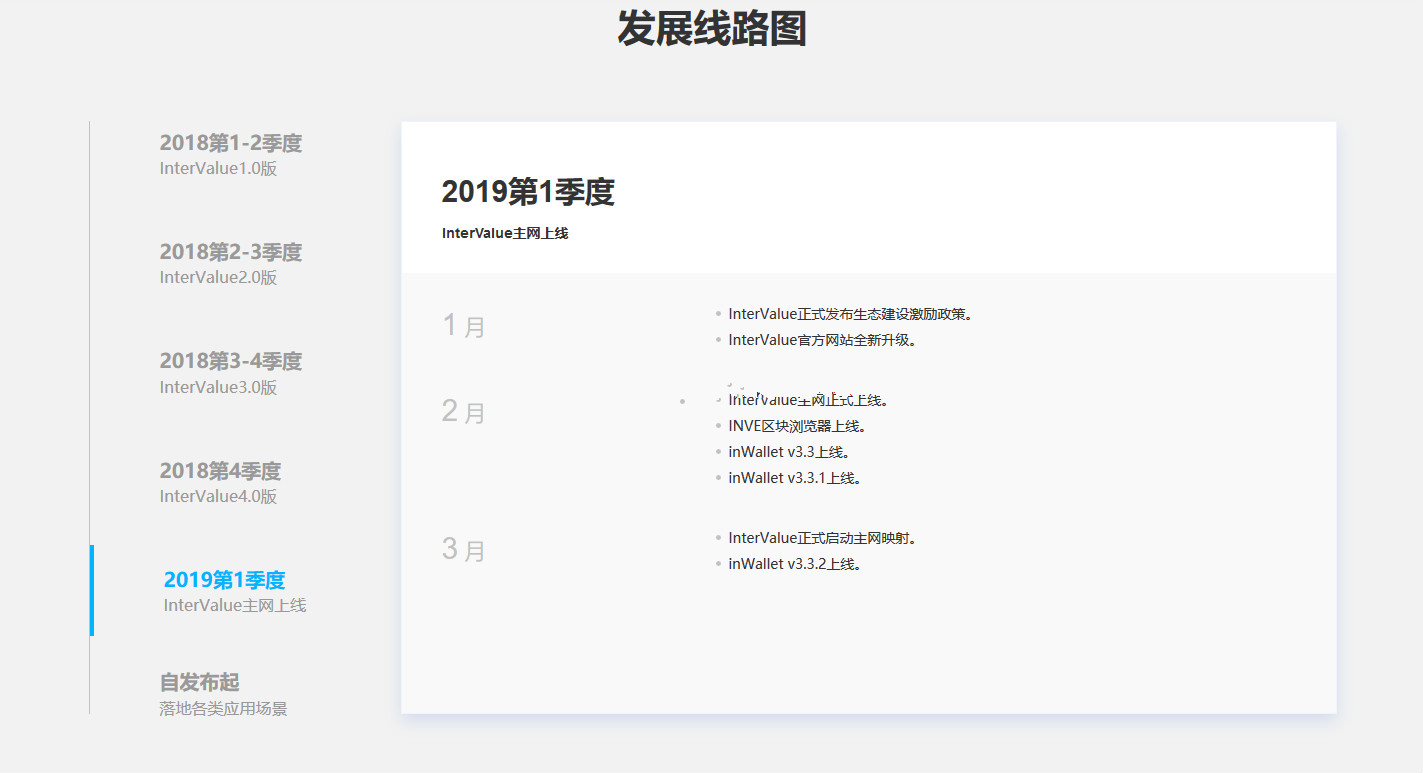Image resolution: width=1423 pixels, height=773 pixels.
Task: Click text InterValue正式发布生态建设激励政策
Action: (850, 314)
